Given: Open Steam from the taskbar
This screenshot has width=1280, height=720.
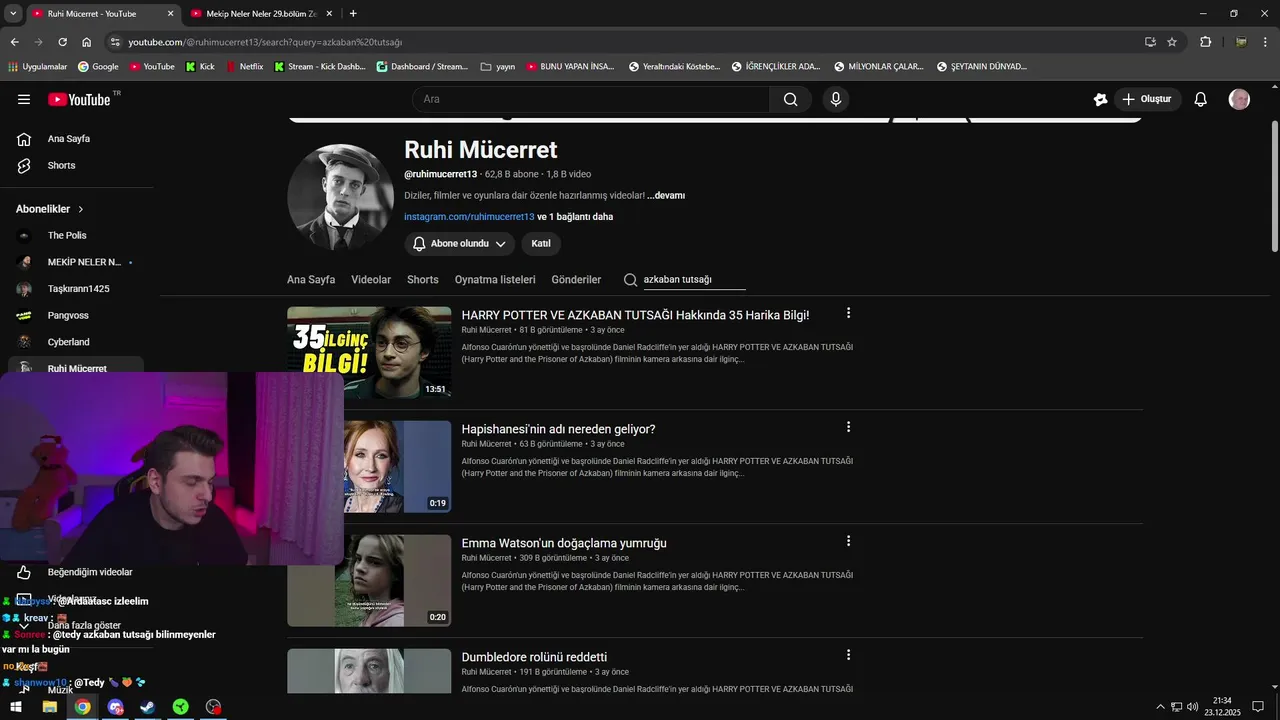Looking at the screenshot, I should 147,707.
